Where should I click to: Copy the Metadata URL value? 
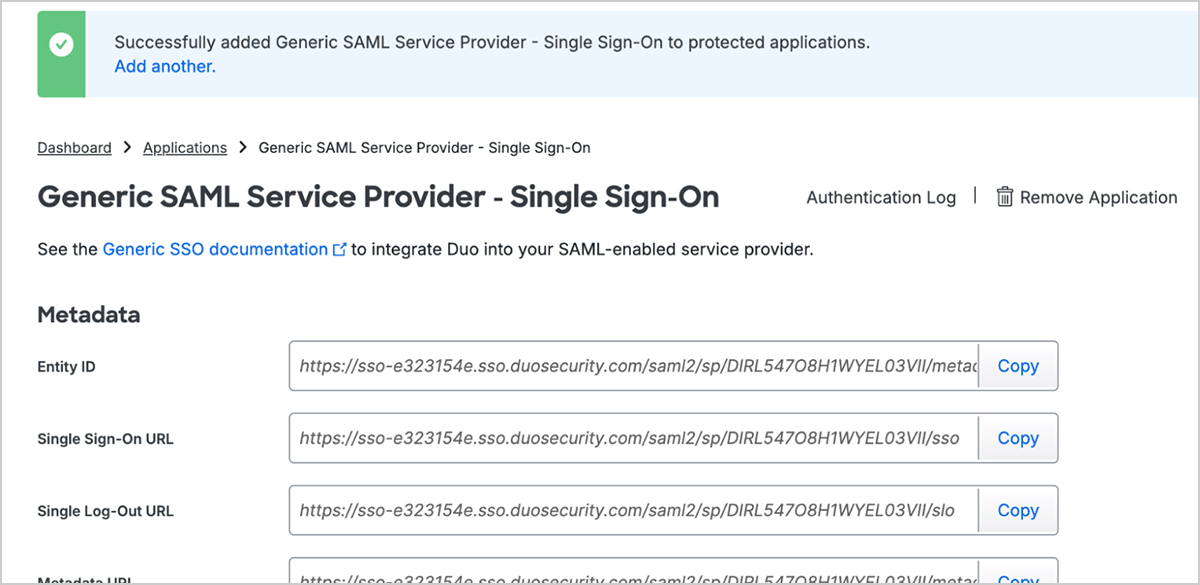[x=1018, y=578]
